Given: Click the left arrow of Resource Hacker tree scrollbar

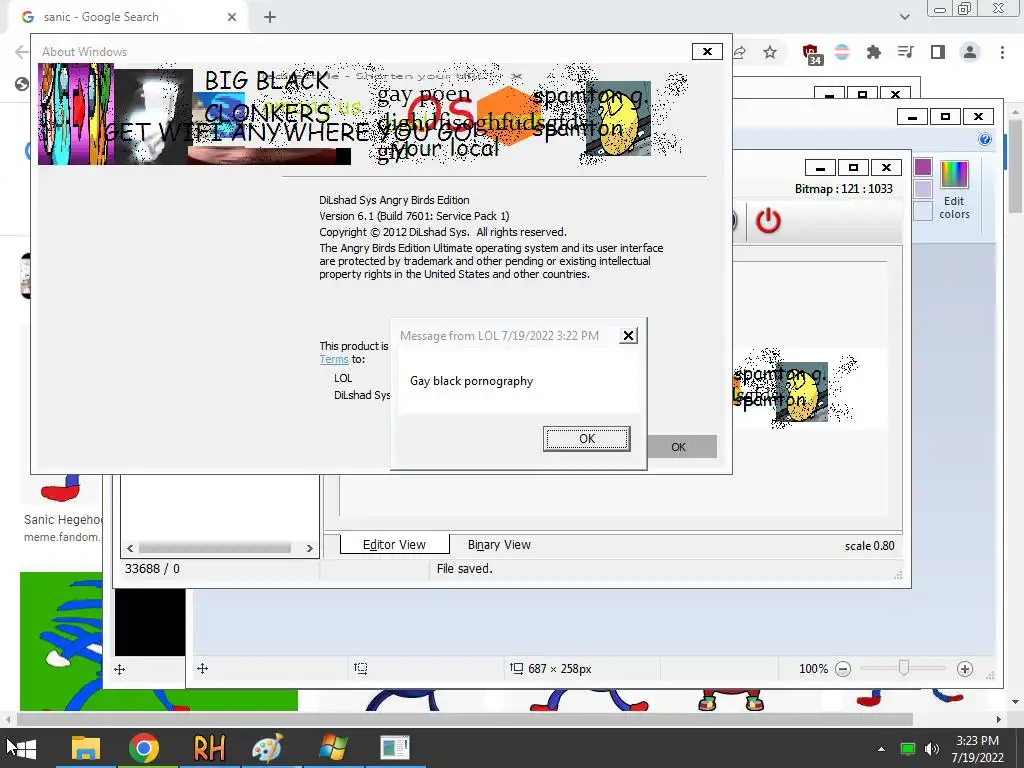Looking at the screenshot, I should pos(130,548).
